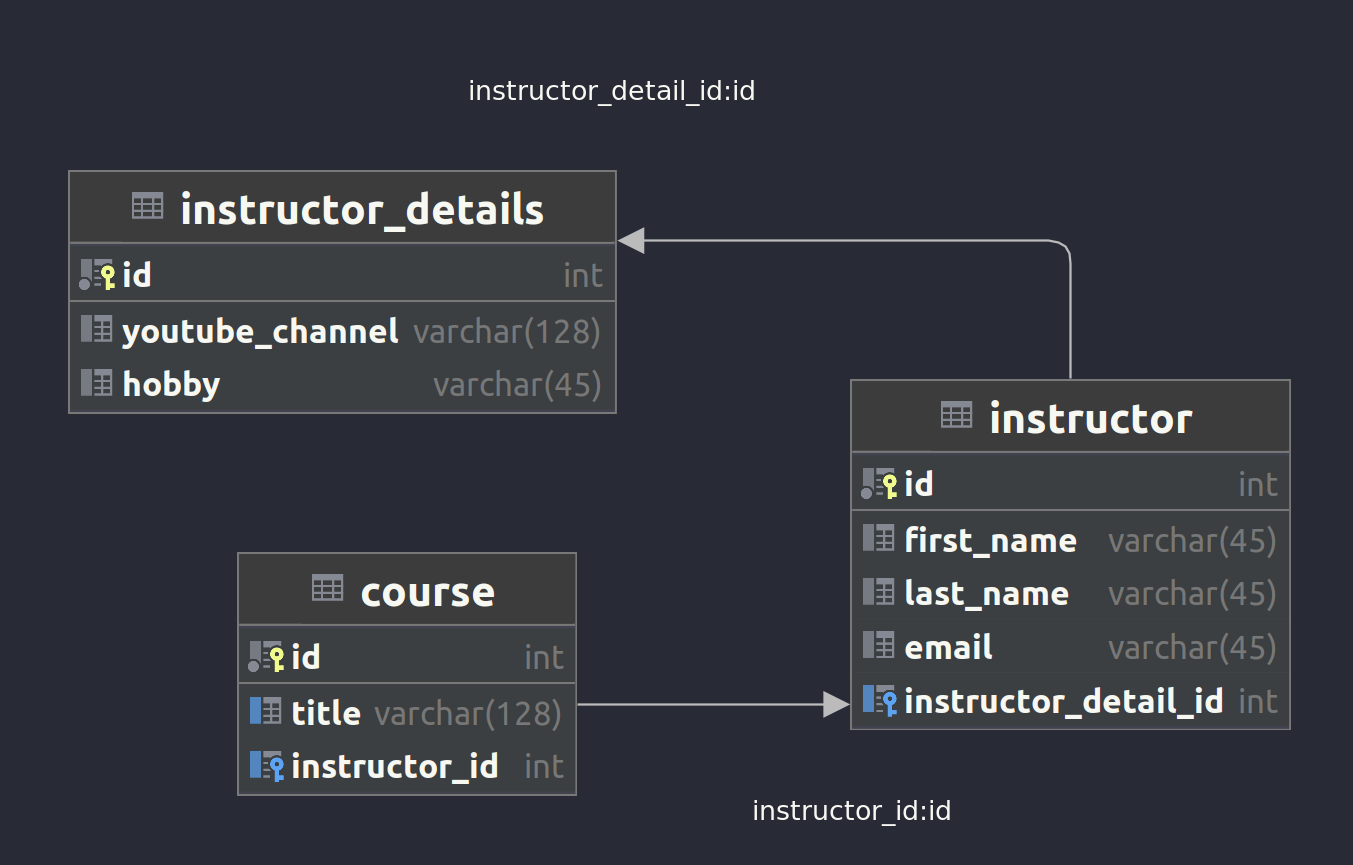Click the id column name in instructor_details
Viewport: 1353px width, 865px height.
[137, 275]
